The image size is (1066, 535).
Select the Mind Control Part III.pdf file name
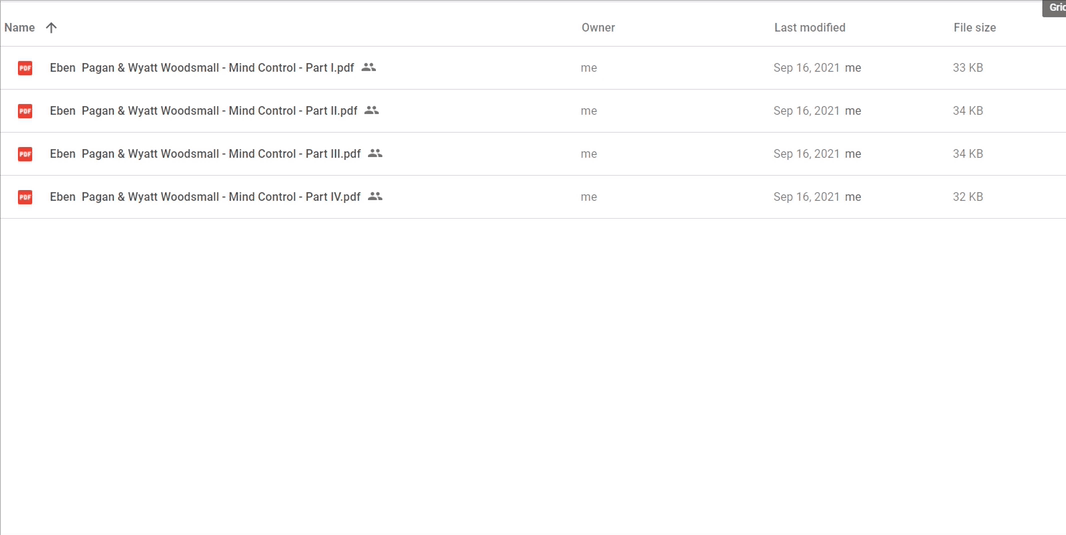click(x=205, y=154)
